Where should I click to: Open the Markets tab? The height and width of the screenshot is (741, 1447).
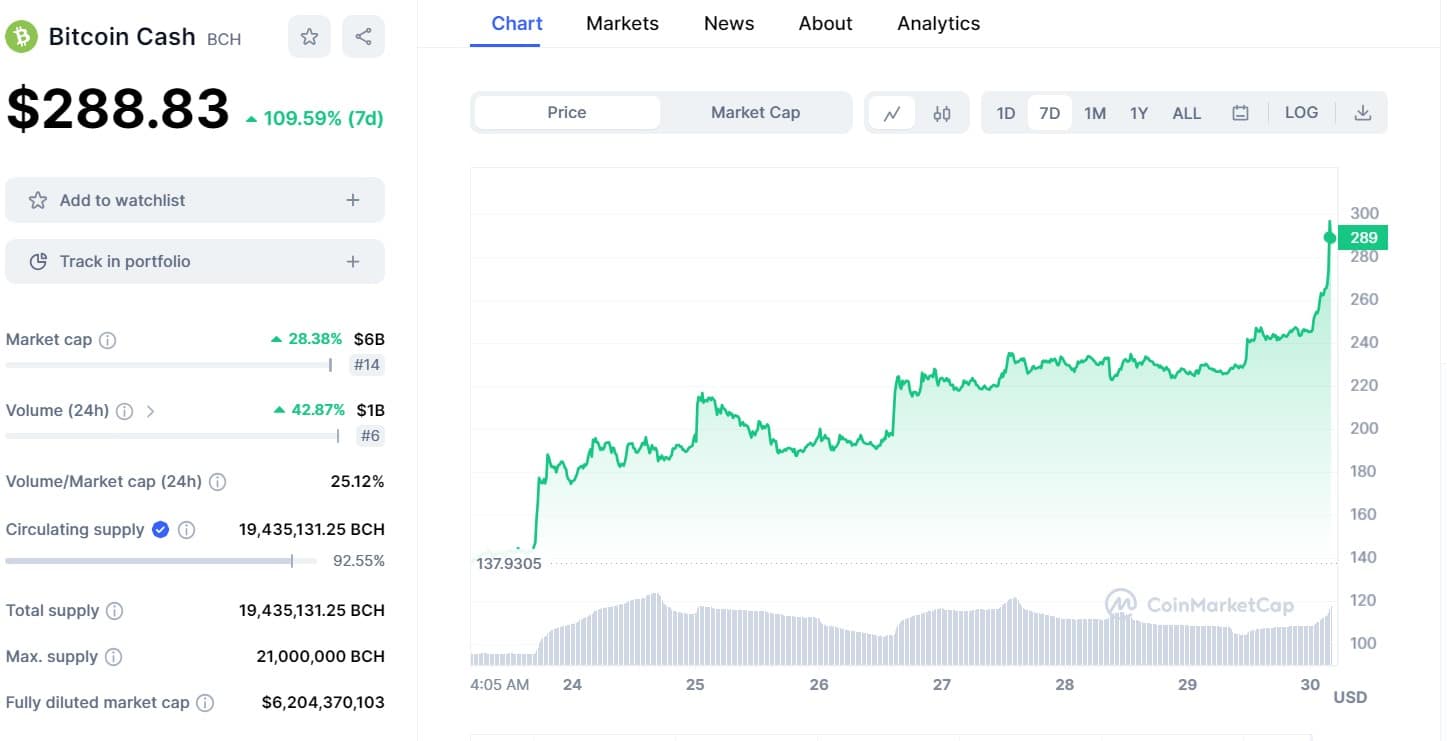point(622,24)
